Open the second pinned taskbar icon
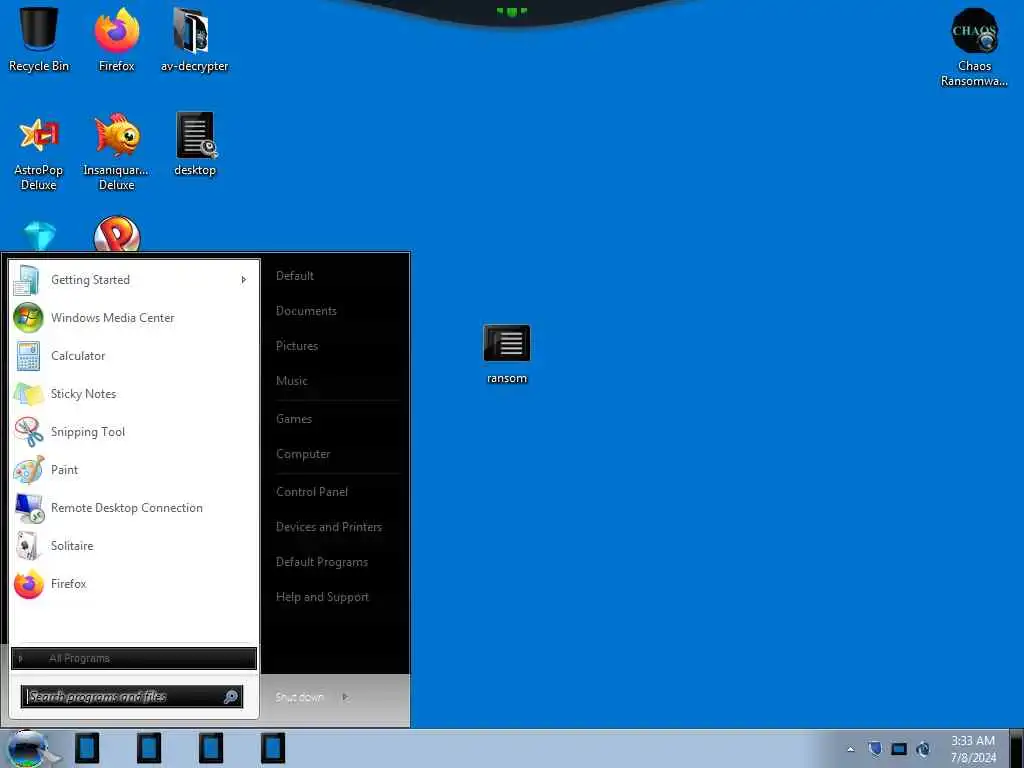1024x768 pixels. tap(149, 748)
